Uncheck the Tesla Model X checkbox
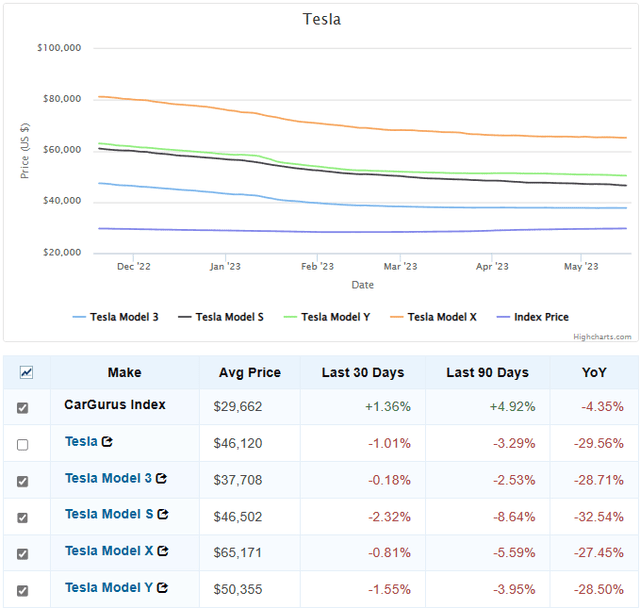The height and width of the screenshot is (608, 640). tap(23, 553)
